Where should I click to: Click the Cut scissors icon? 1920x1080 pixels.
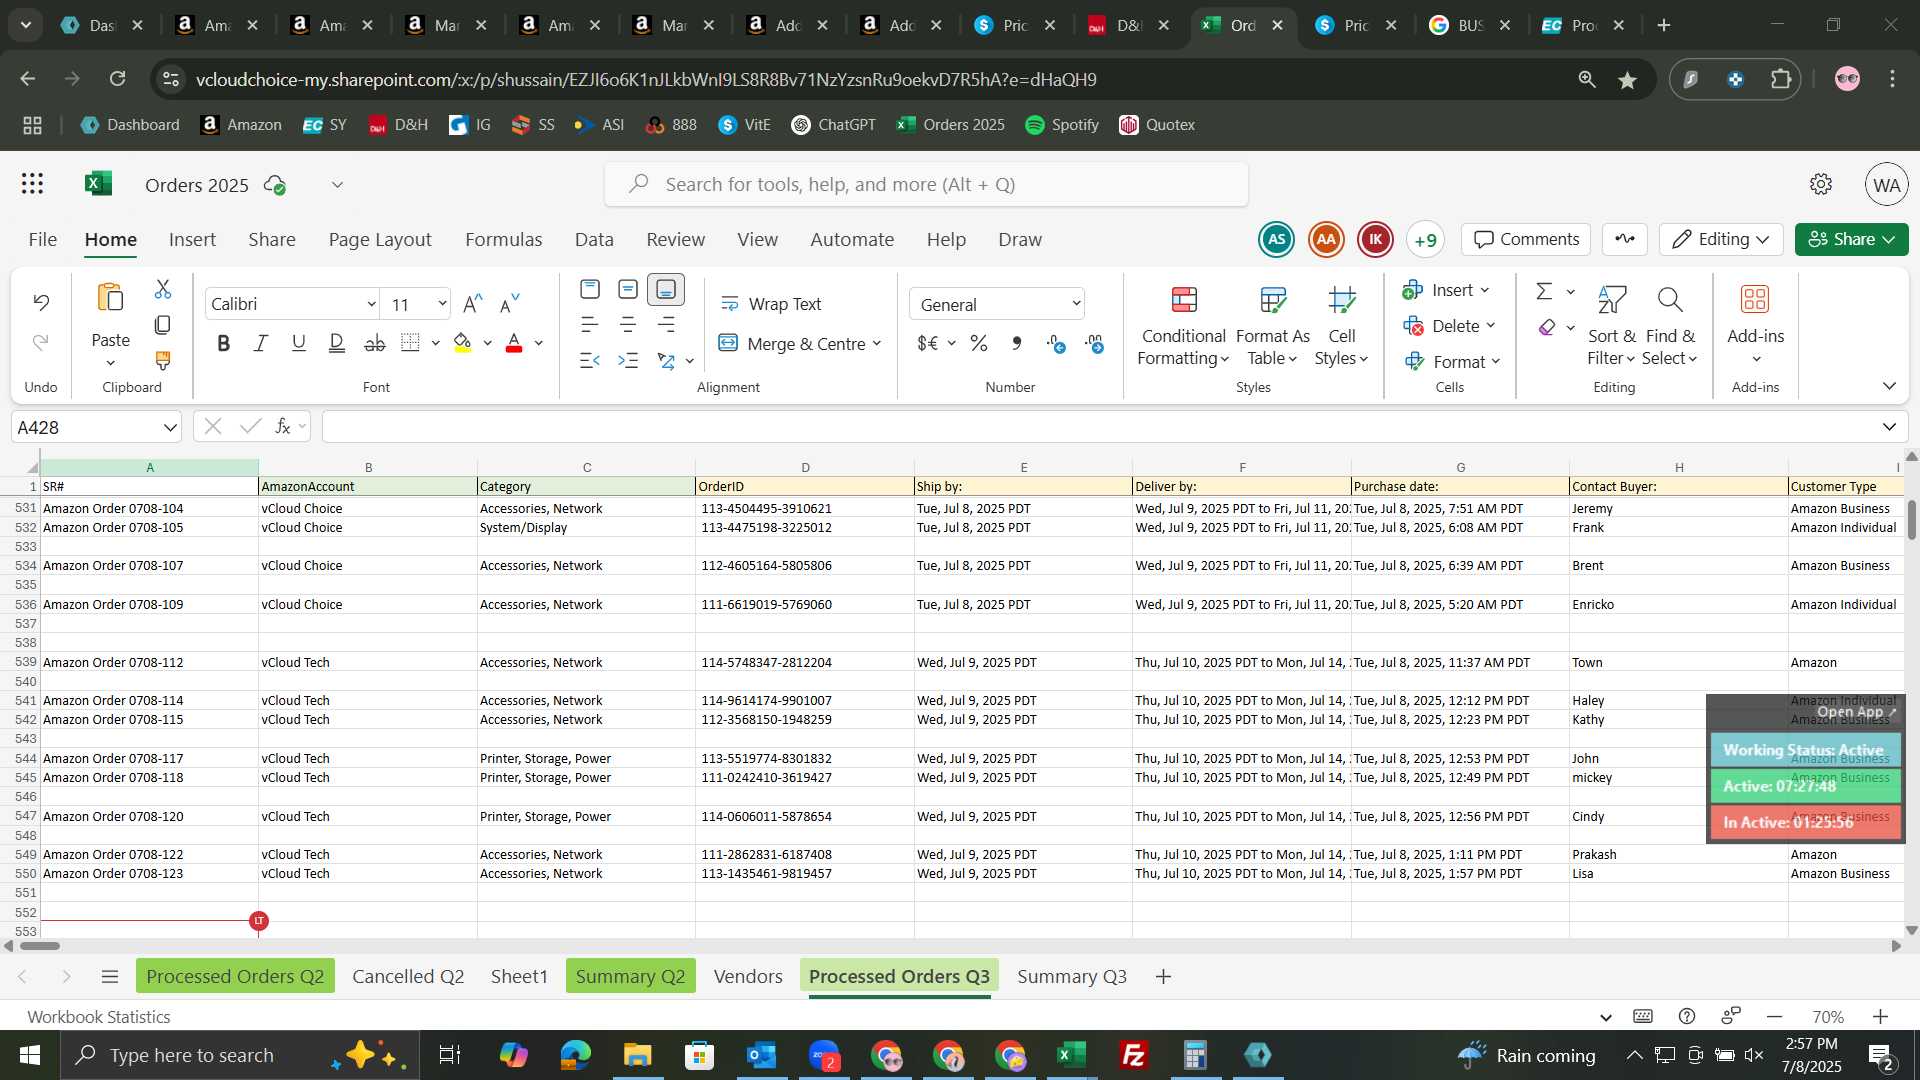163,289
